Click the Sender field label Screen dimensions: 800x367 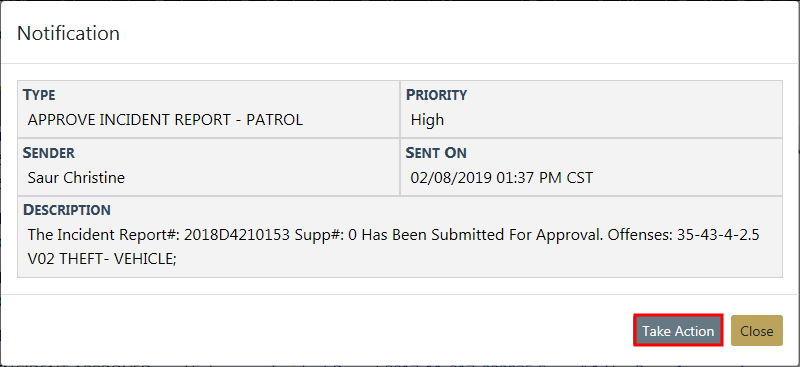pos(49,153)
